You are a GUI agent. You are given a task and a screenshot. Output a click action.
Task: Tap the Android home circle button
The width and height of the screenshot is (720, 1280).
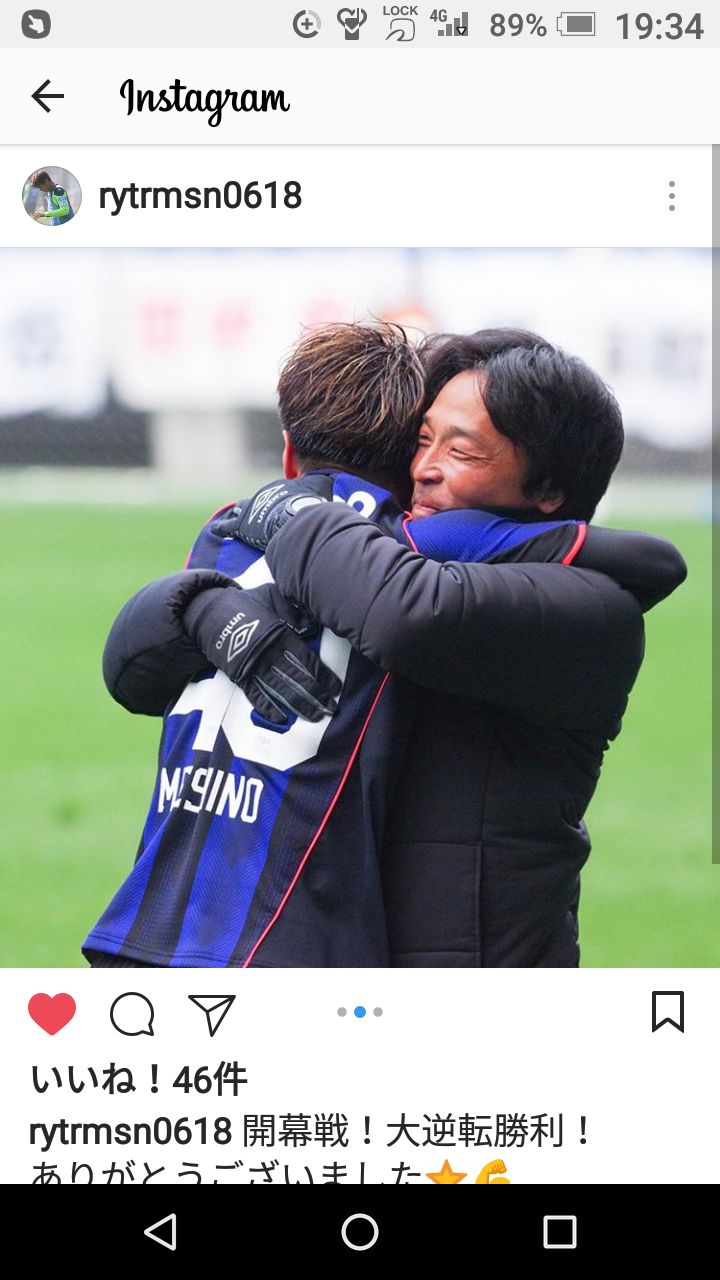[360, 1232]
